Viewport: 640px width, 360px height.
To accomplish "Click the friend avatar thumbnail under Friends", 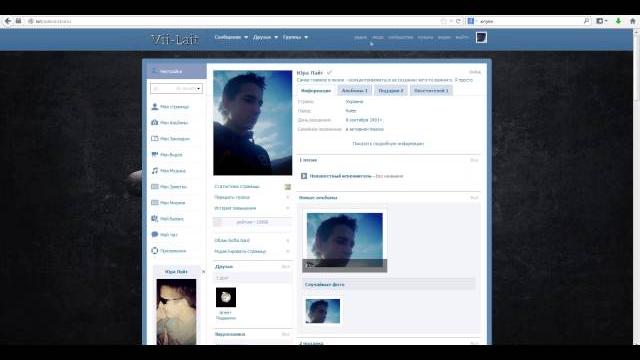I will [226, 297].
